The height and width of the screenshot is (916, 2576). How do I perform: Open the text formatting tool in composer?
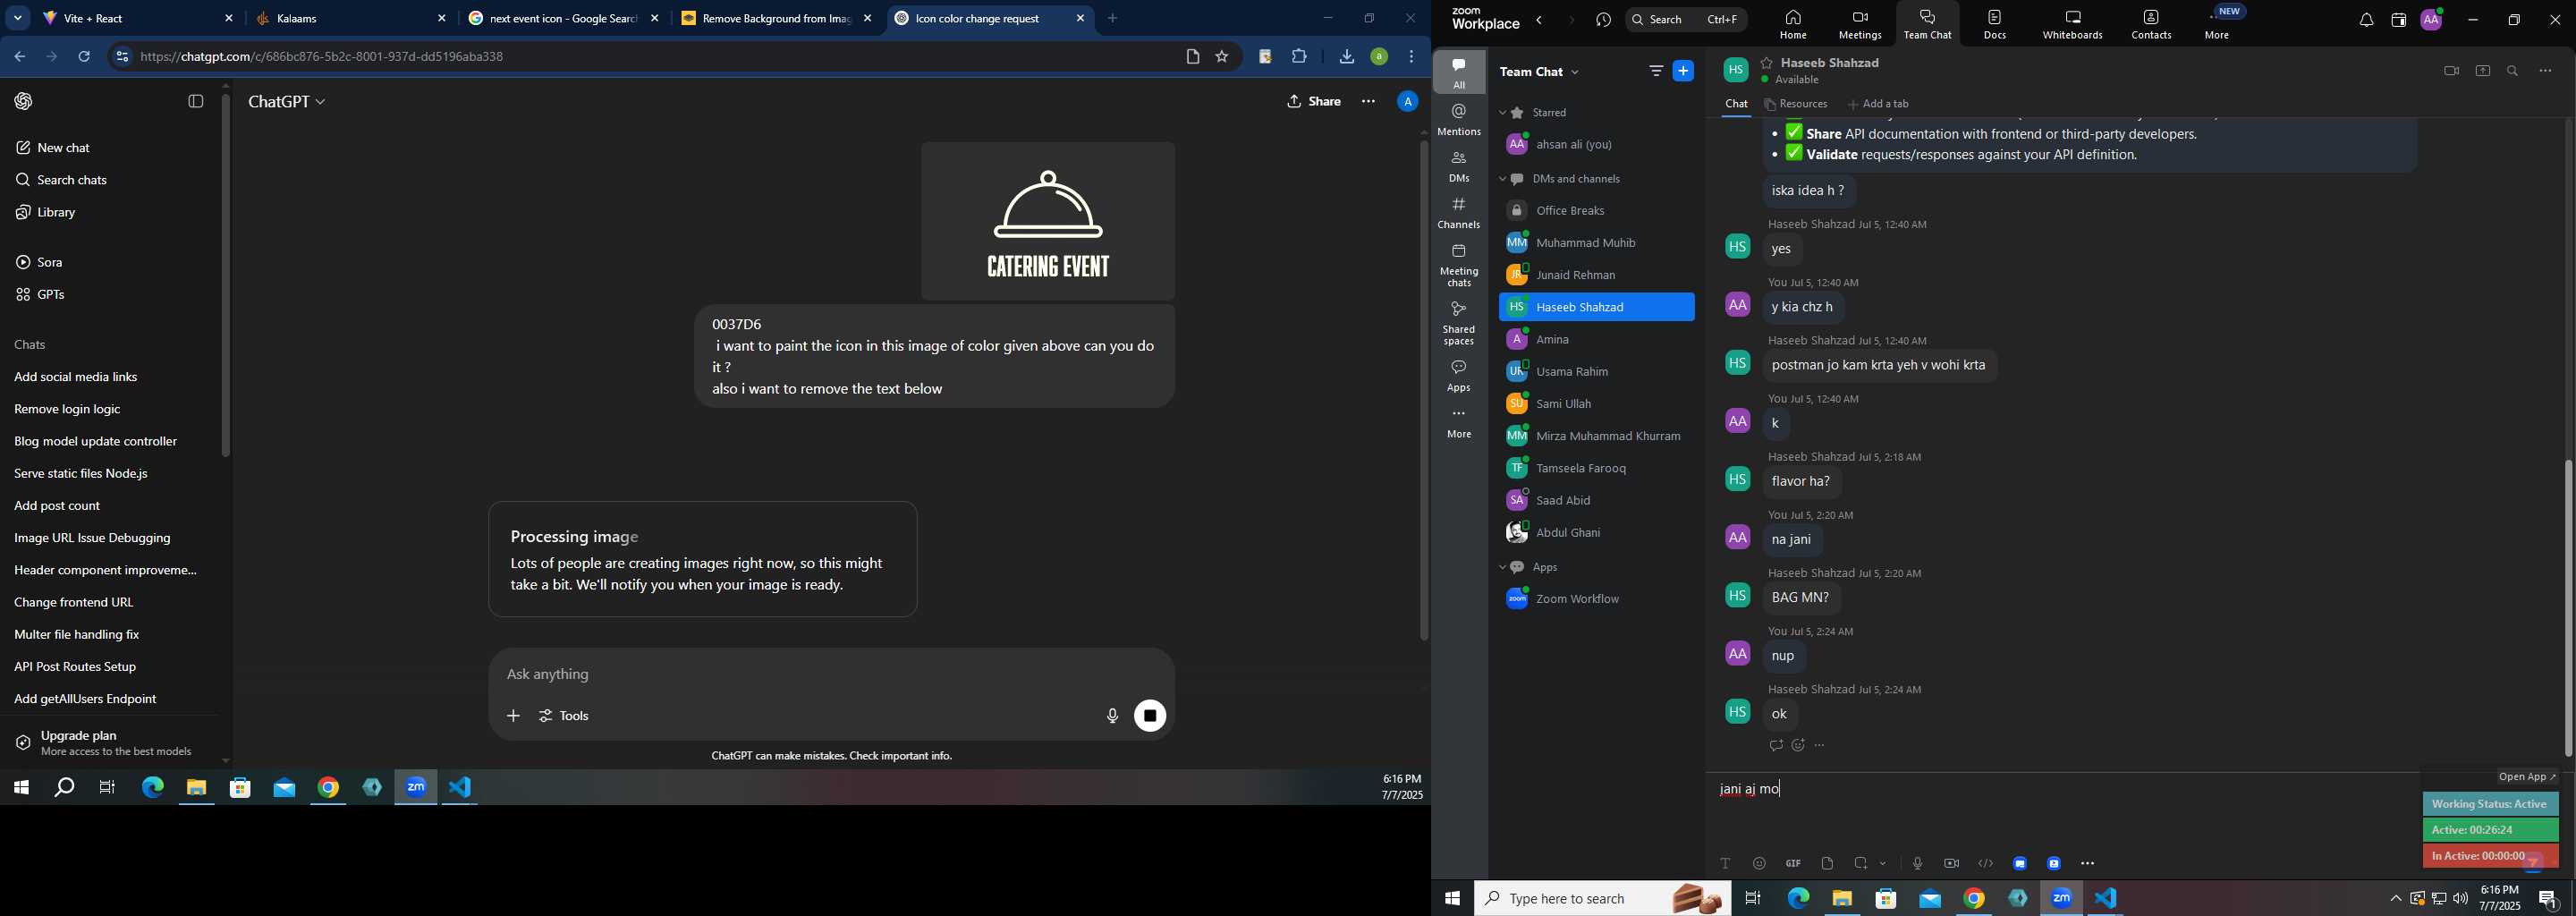pos(1725,863)
